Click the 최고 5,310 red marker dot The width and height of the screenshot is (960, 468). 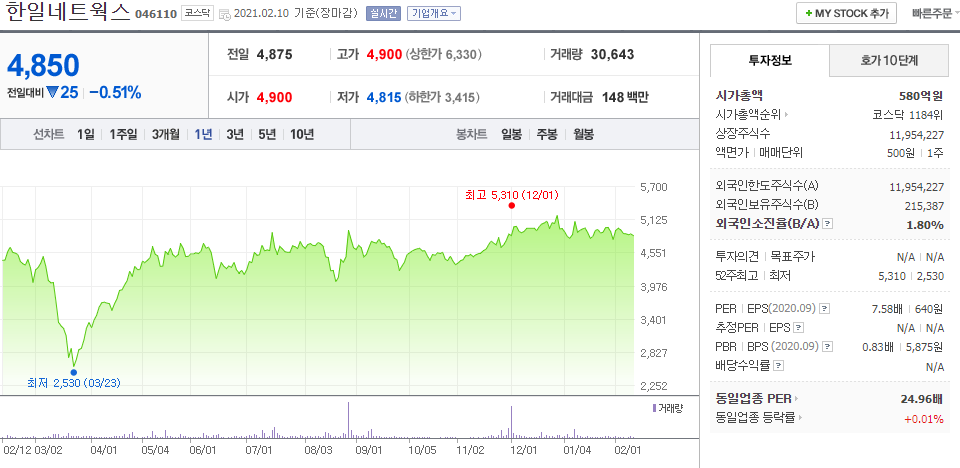511,206
